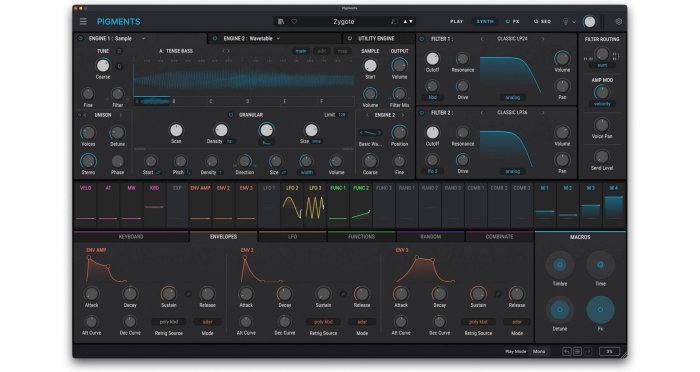Open the preset browser library icon
Image resolution: width=700 pixels, height=372 pixels.
[x=281, y=21]
